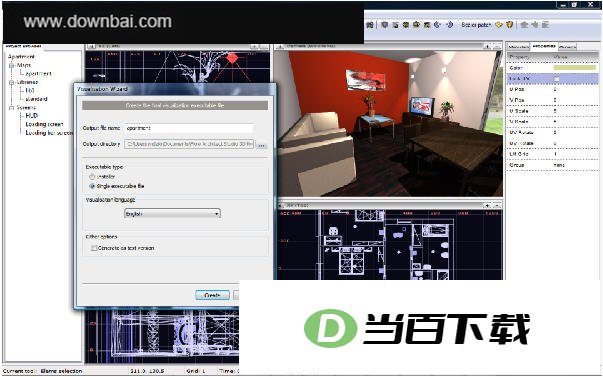
Task: Select the Group property value
Action: [560, 165]
